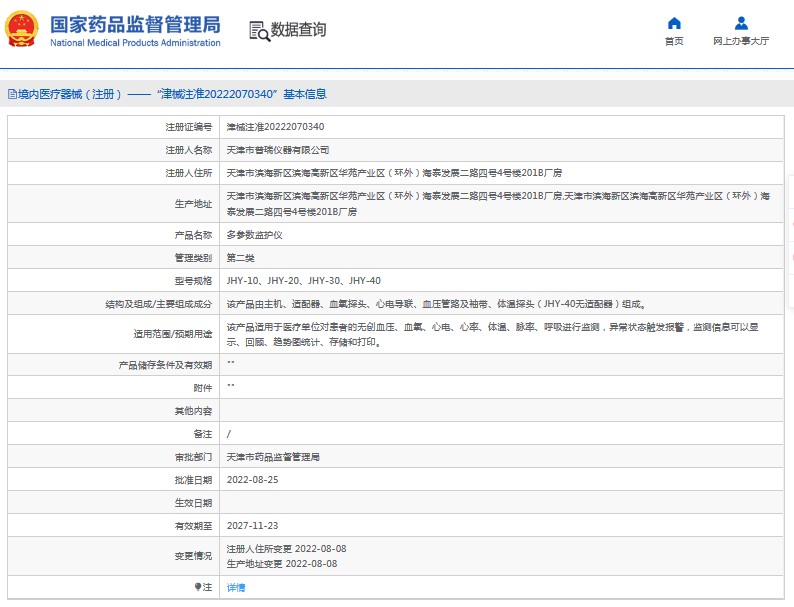The height and width of the screenshot is (607, 794).
Task: Click the 产品名称 label cell
Action: (x=113, y=235)
